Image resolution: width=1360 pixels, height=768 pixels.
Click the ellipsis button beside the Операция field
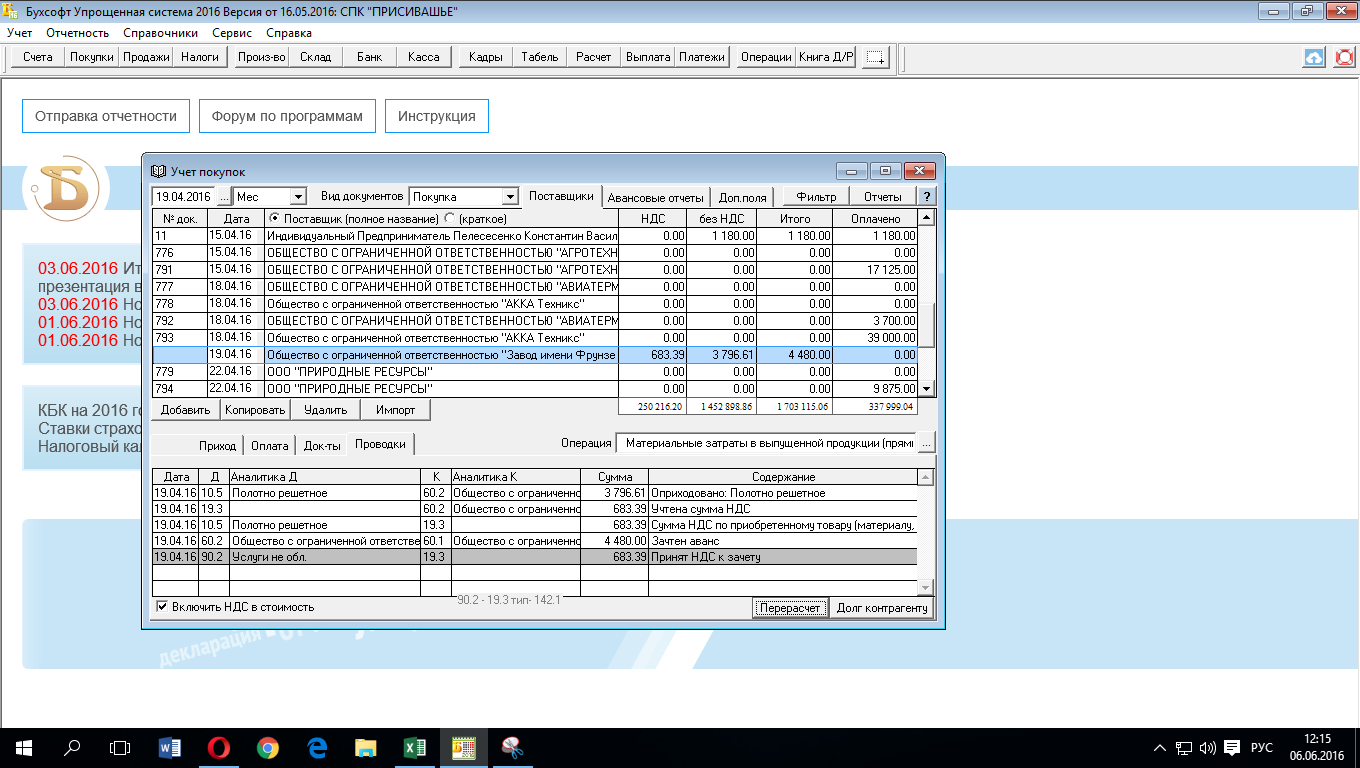click(x=926, y=443)
